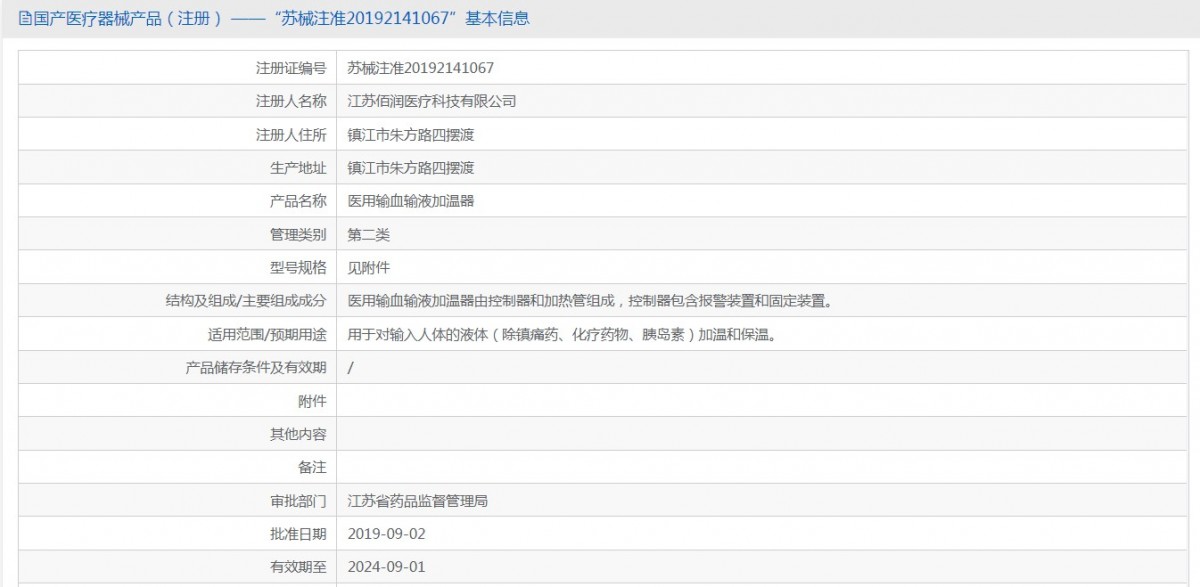The height and width of the screenshot is (587, 1200).
Task: Click the 批准日期 label cell
Action: pos(178,534)
